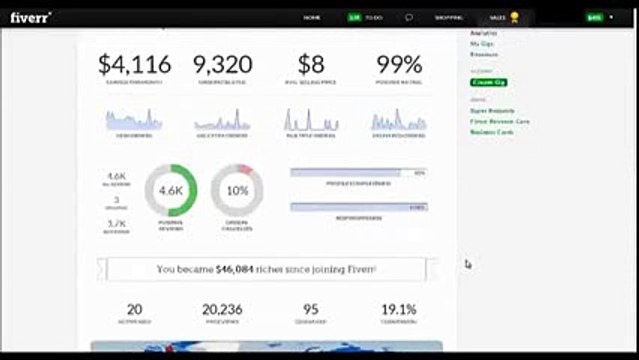Open the Analytics link in the sidebar
The height and width of the screenshot is (360, 639).
[483, 33]
